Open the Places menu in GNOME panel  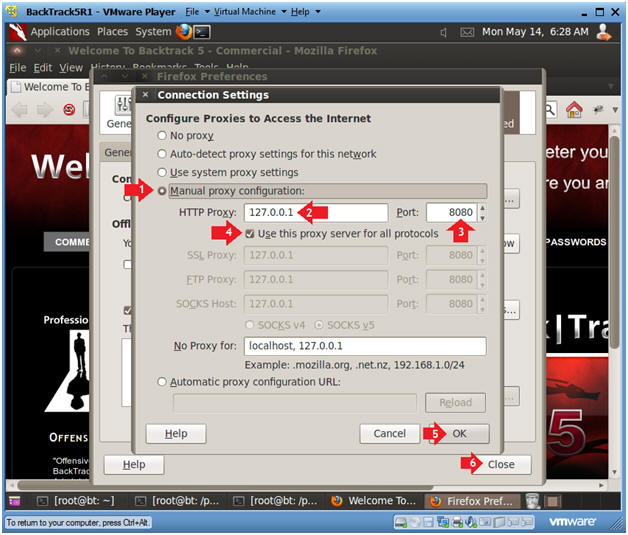coord(112,32)
